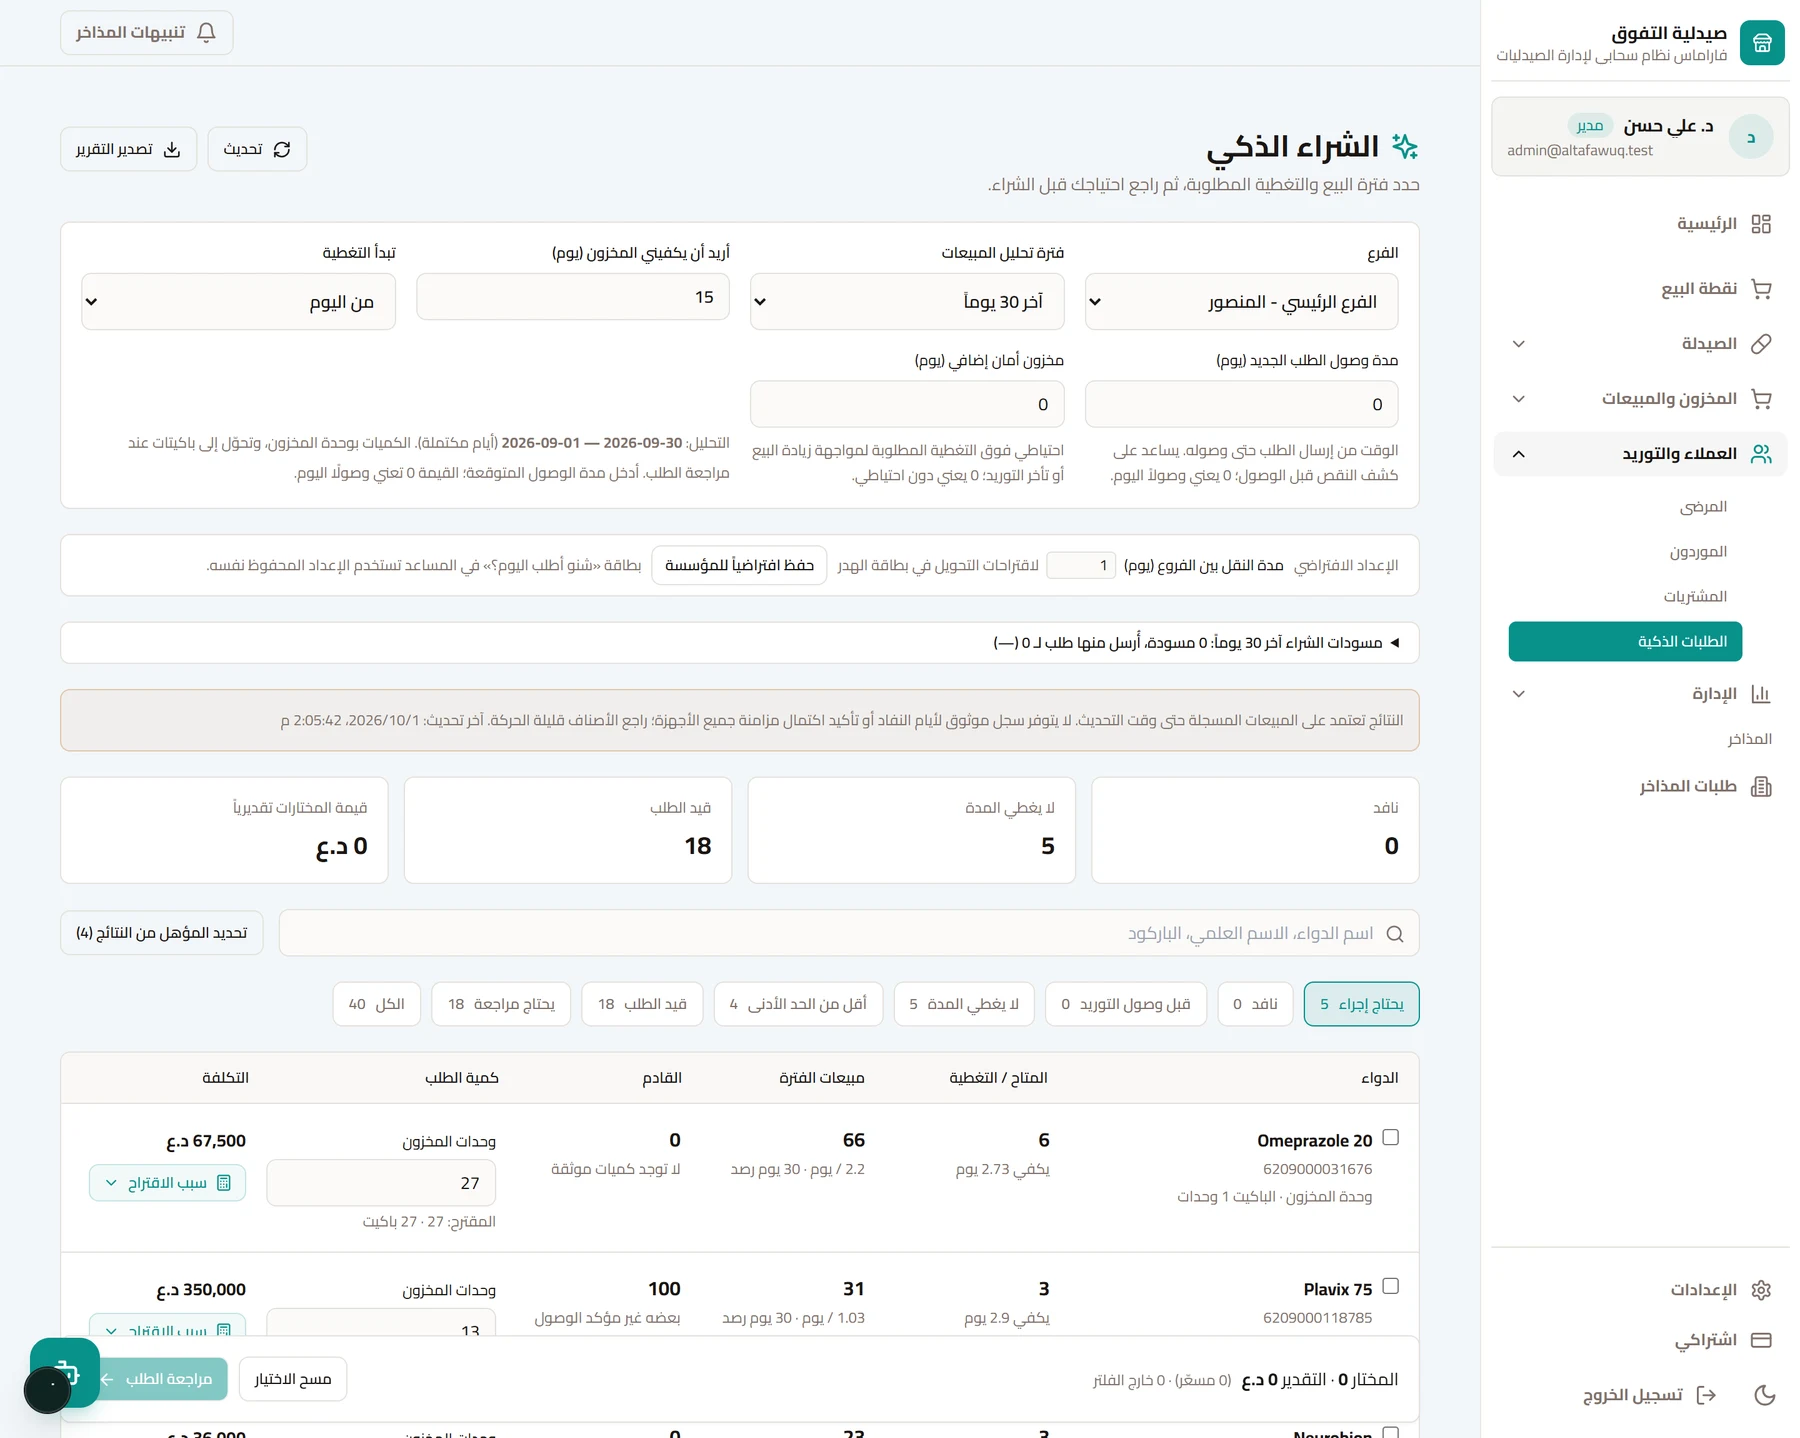This screenshot has width=1800, height=1438.
Task: Click the Omeprazole order quantity field
Action: (381, 1183)
